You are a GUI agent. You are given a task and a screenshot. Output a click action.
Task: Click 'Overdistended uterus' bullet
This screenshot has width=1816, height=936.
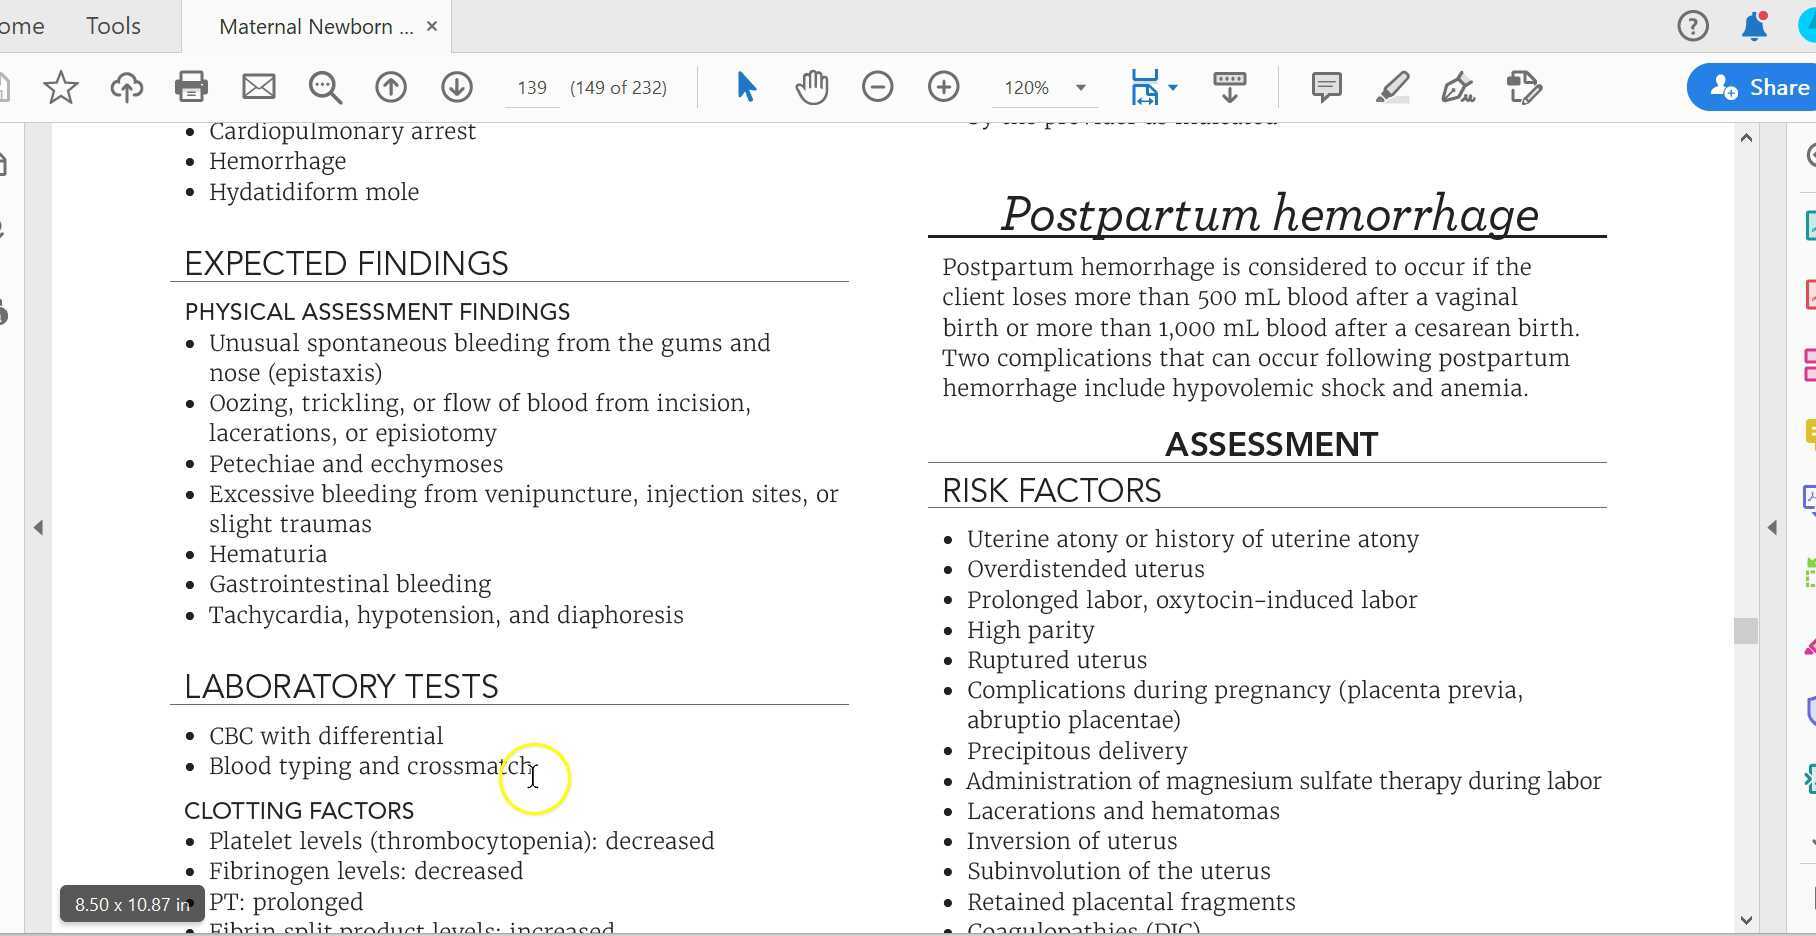(x=1086, y=569)
